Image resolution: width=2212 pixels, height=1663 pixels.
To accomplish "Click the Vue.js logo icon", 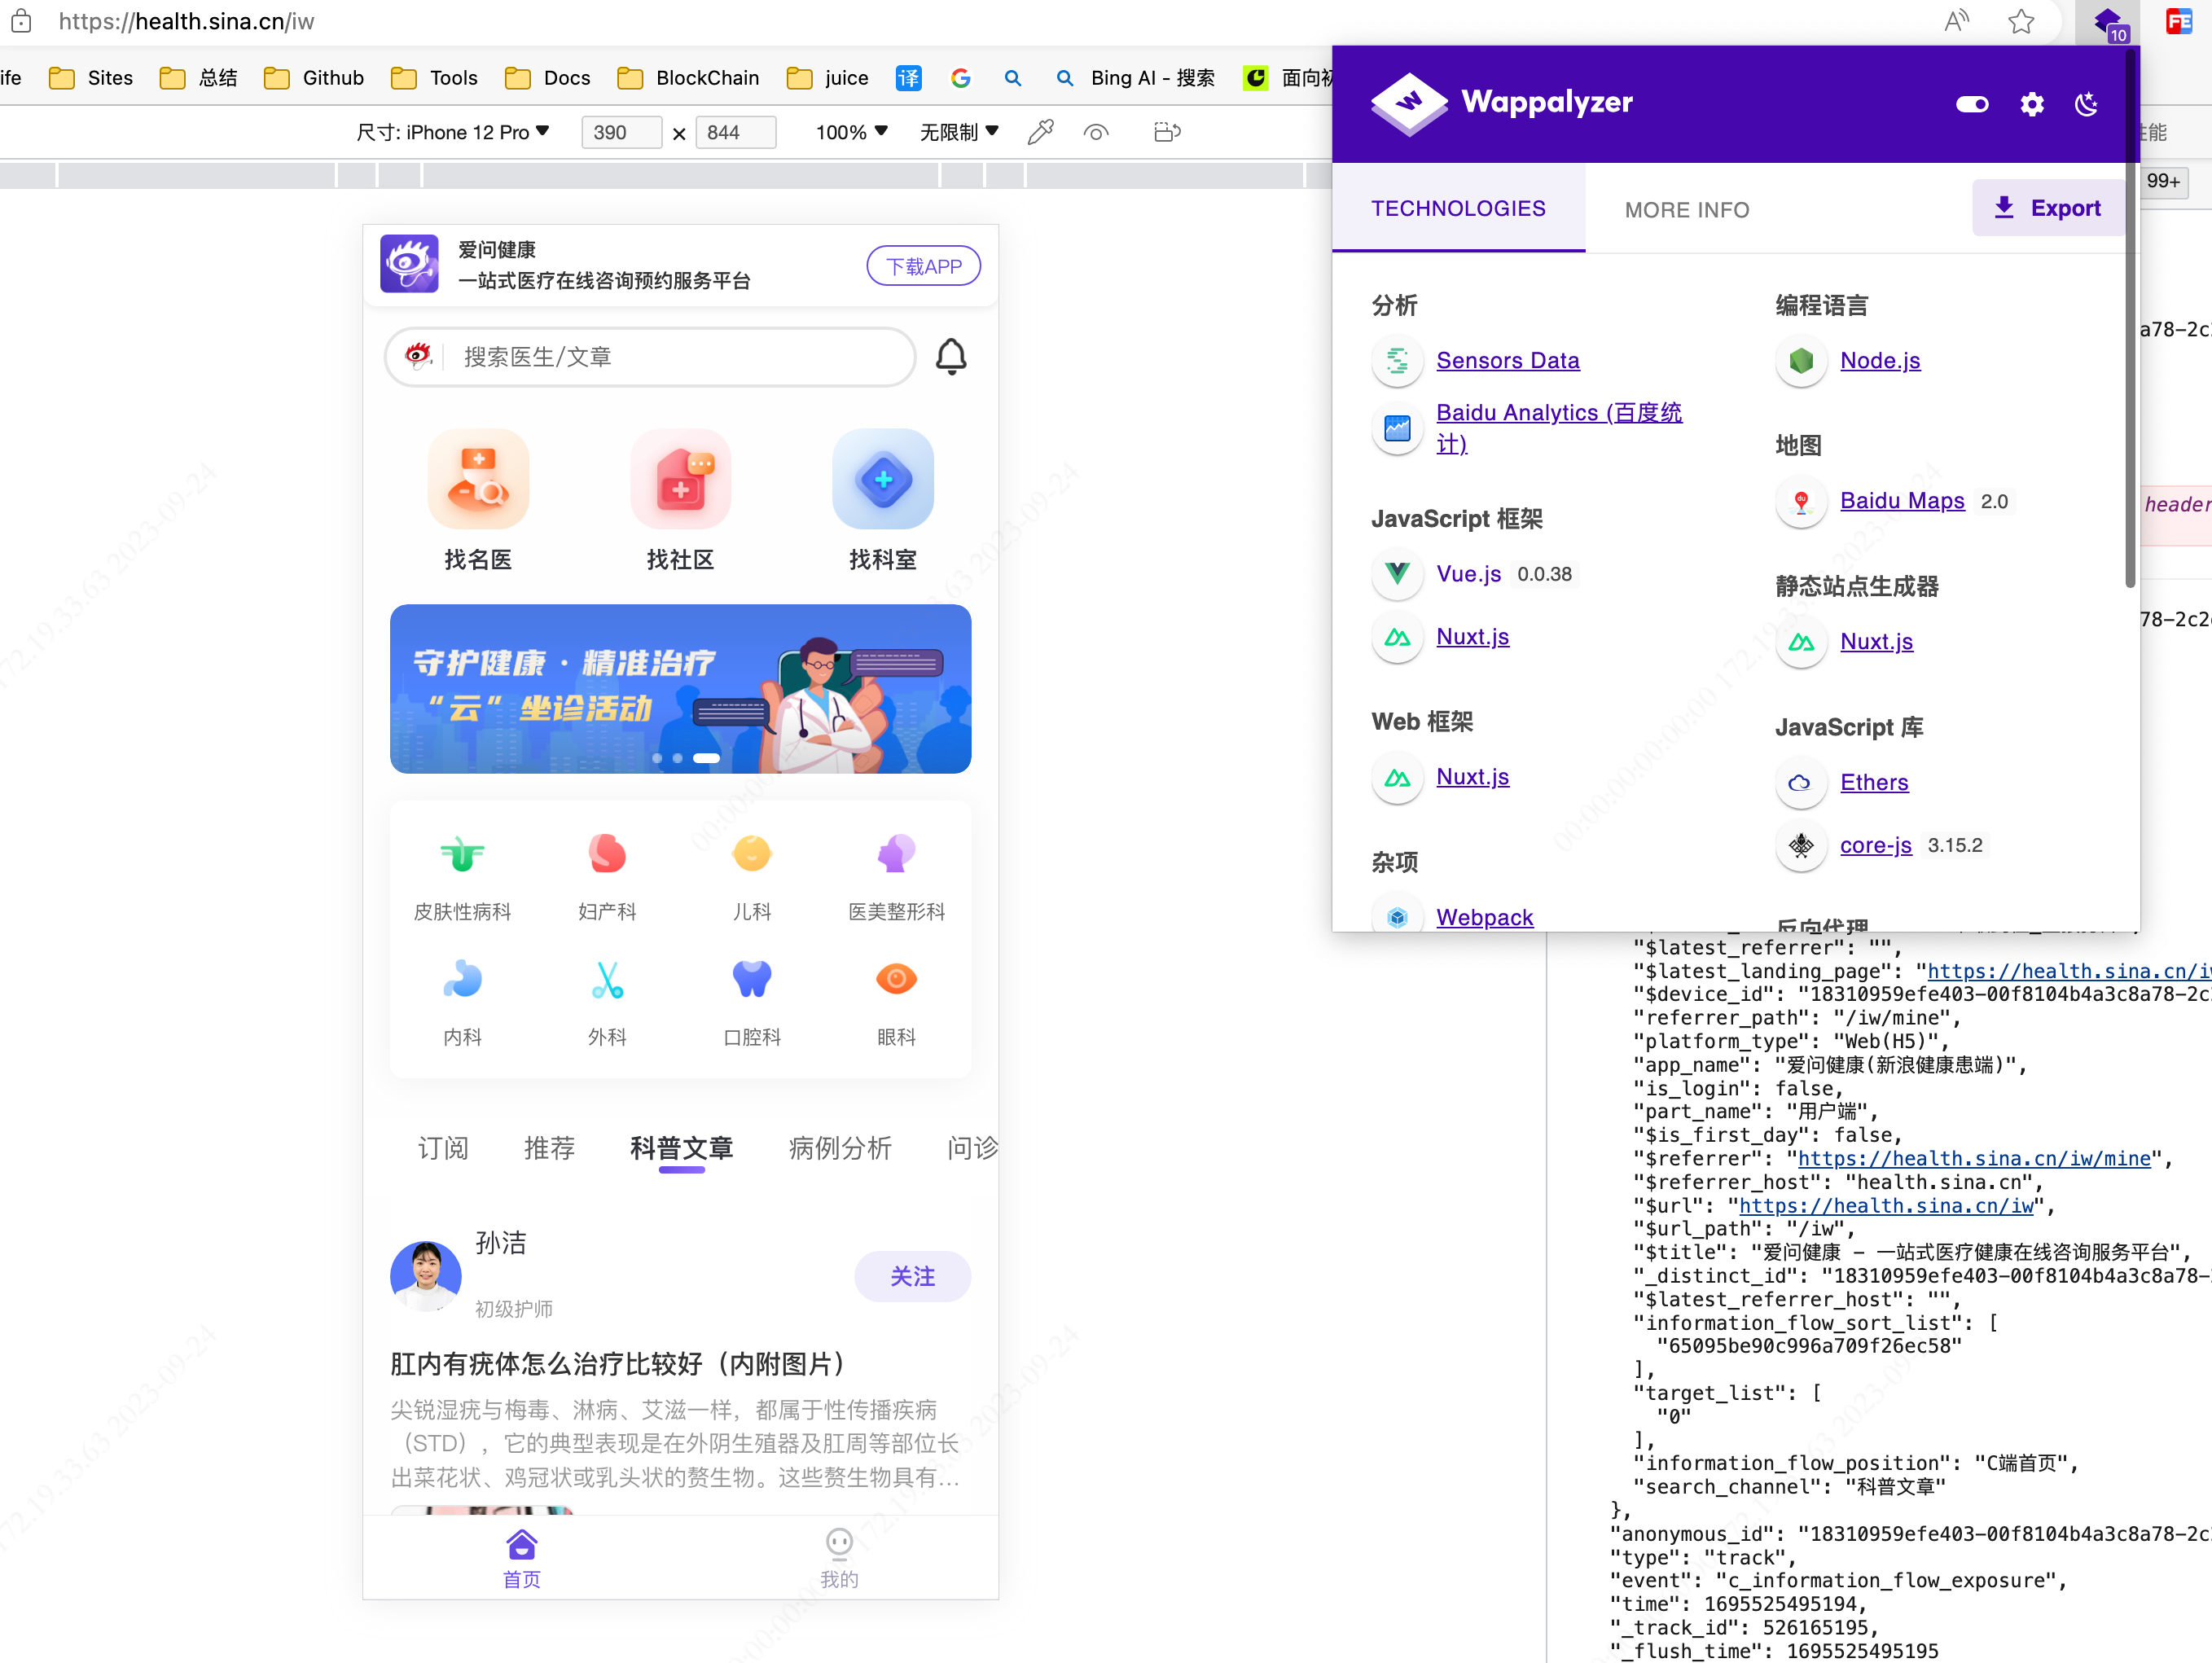I will pyautogui.click(x=1397, y=574).
